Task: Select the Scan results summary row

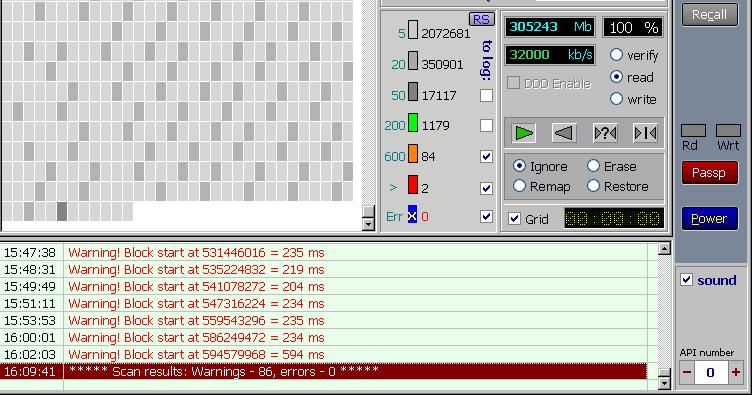Action: (323, 372)
